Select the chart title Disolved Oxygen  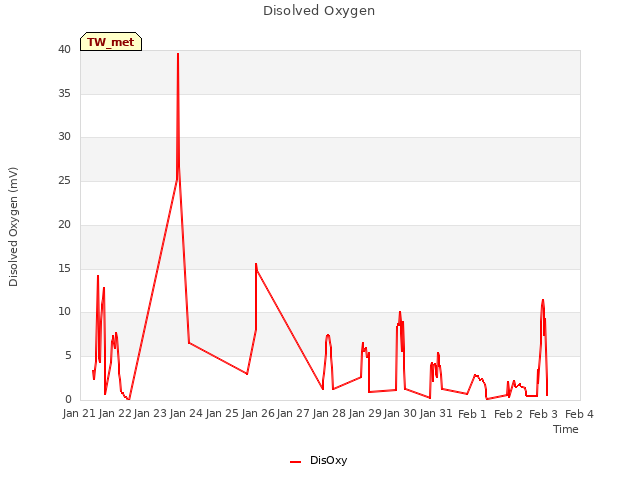coord(319,11)
